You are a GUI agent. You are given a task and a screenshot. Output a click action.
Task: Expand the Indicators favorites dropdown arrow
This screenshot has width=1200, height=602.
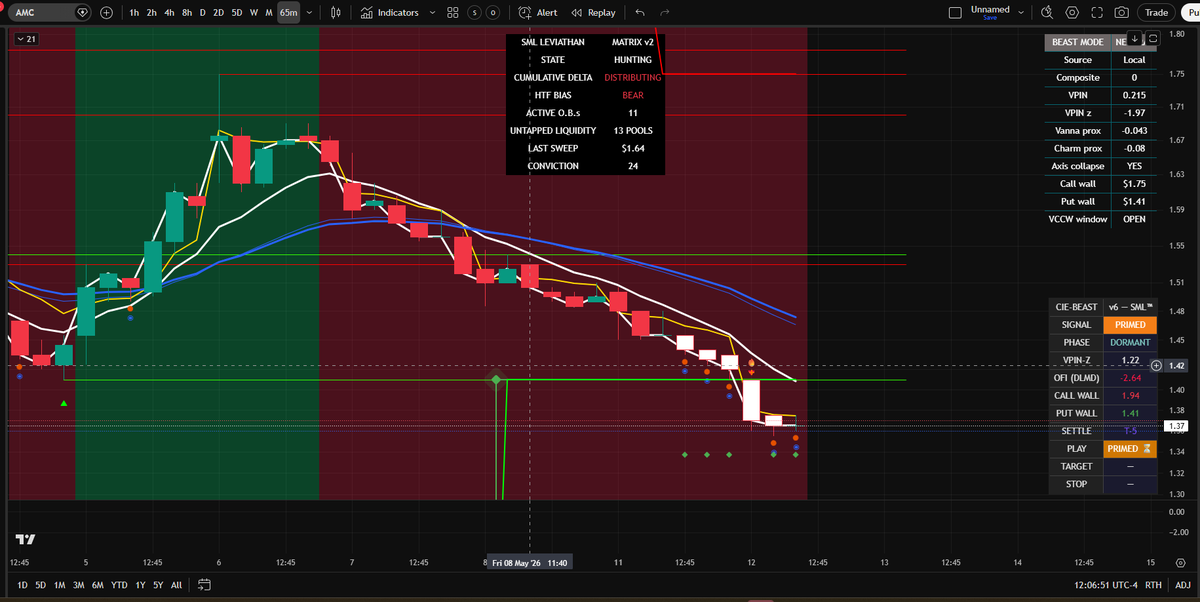tap(431, 13)
